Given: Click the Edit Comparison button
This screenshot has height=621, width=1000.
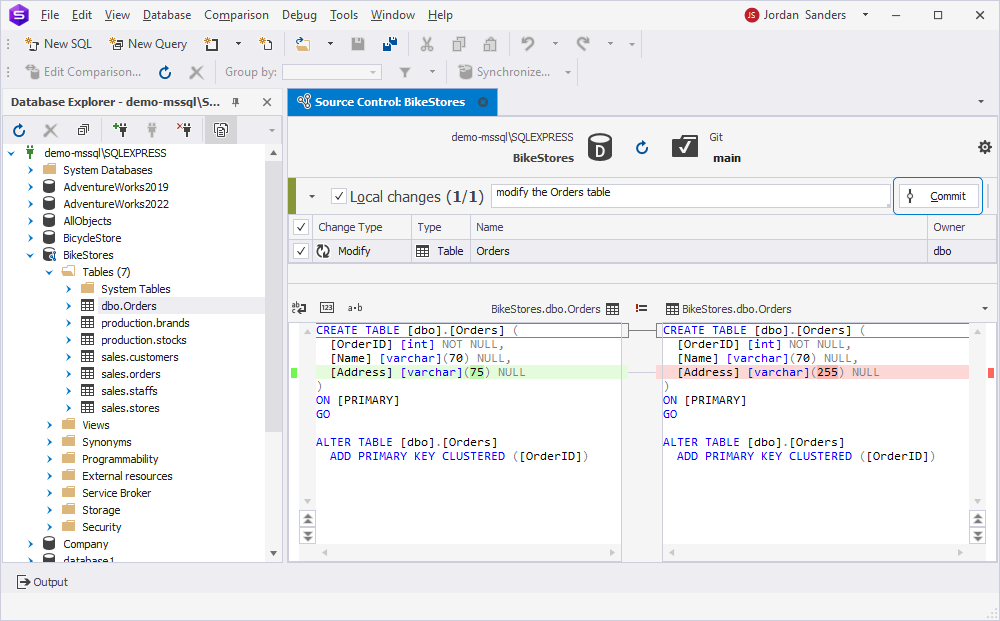Looking at the screenshot, I should (x=83, y=72).
